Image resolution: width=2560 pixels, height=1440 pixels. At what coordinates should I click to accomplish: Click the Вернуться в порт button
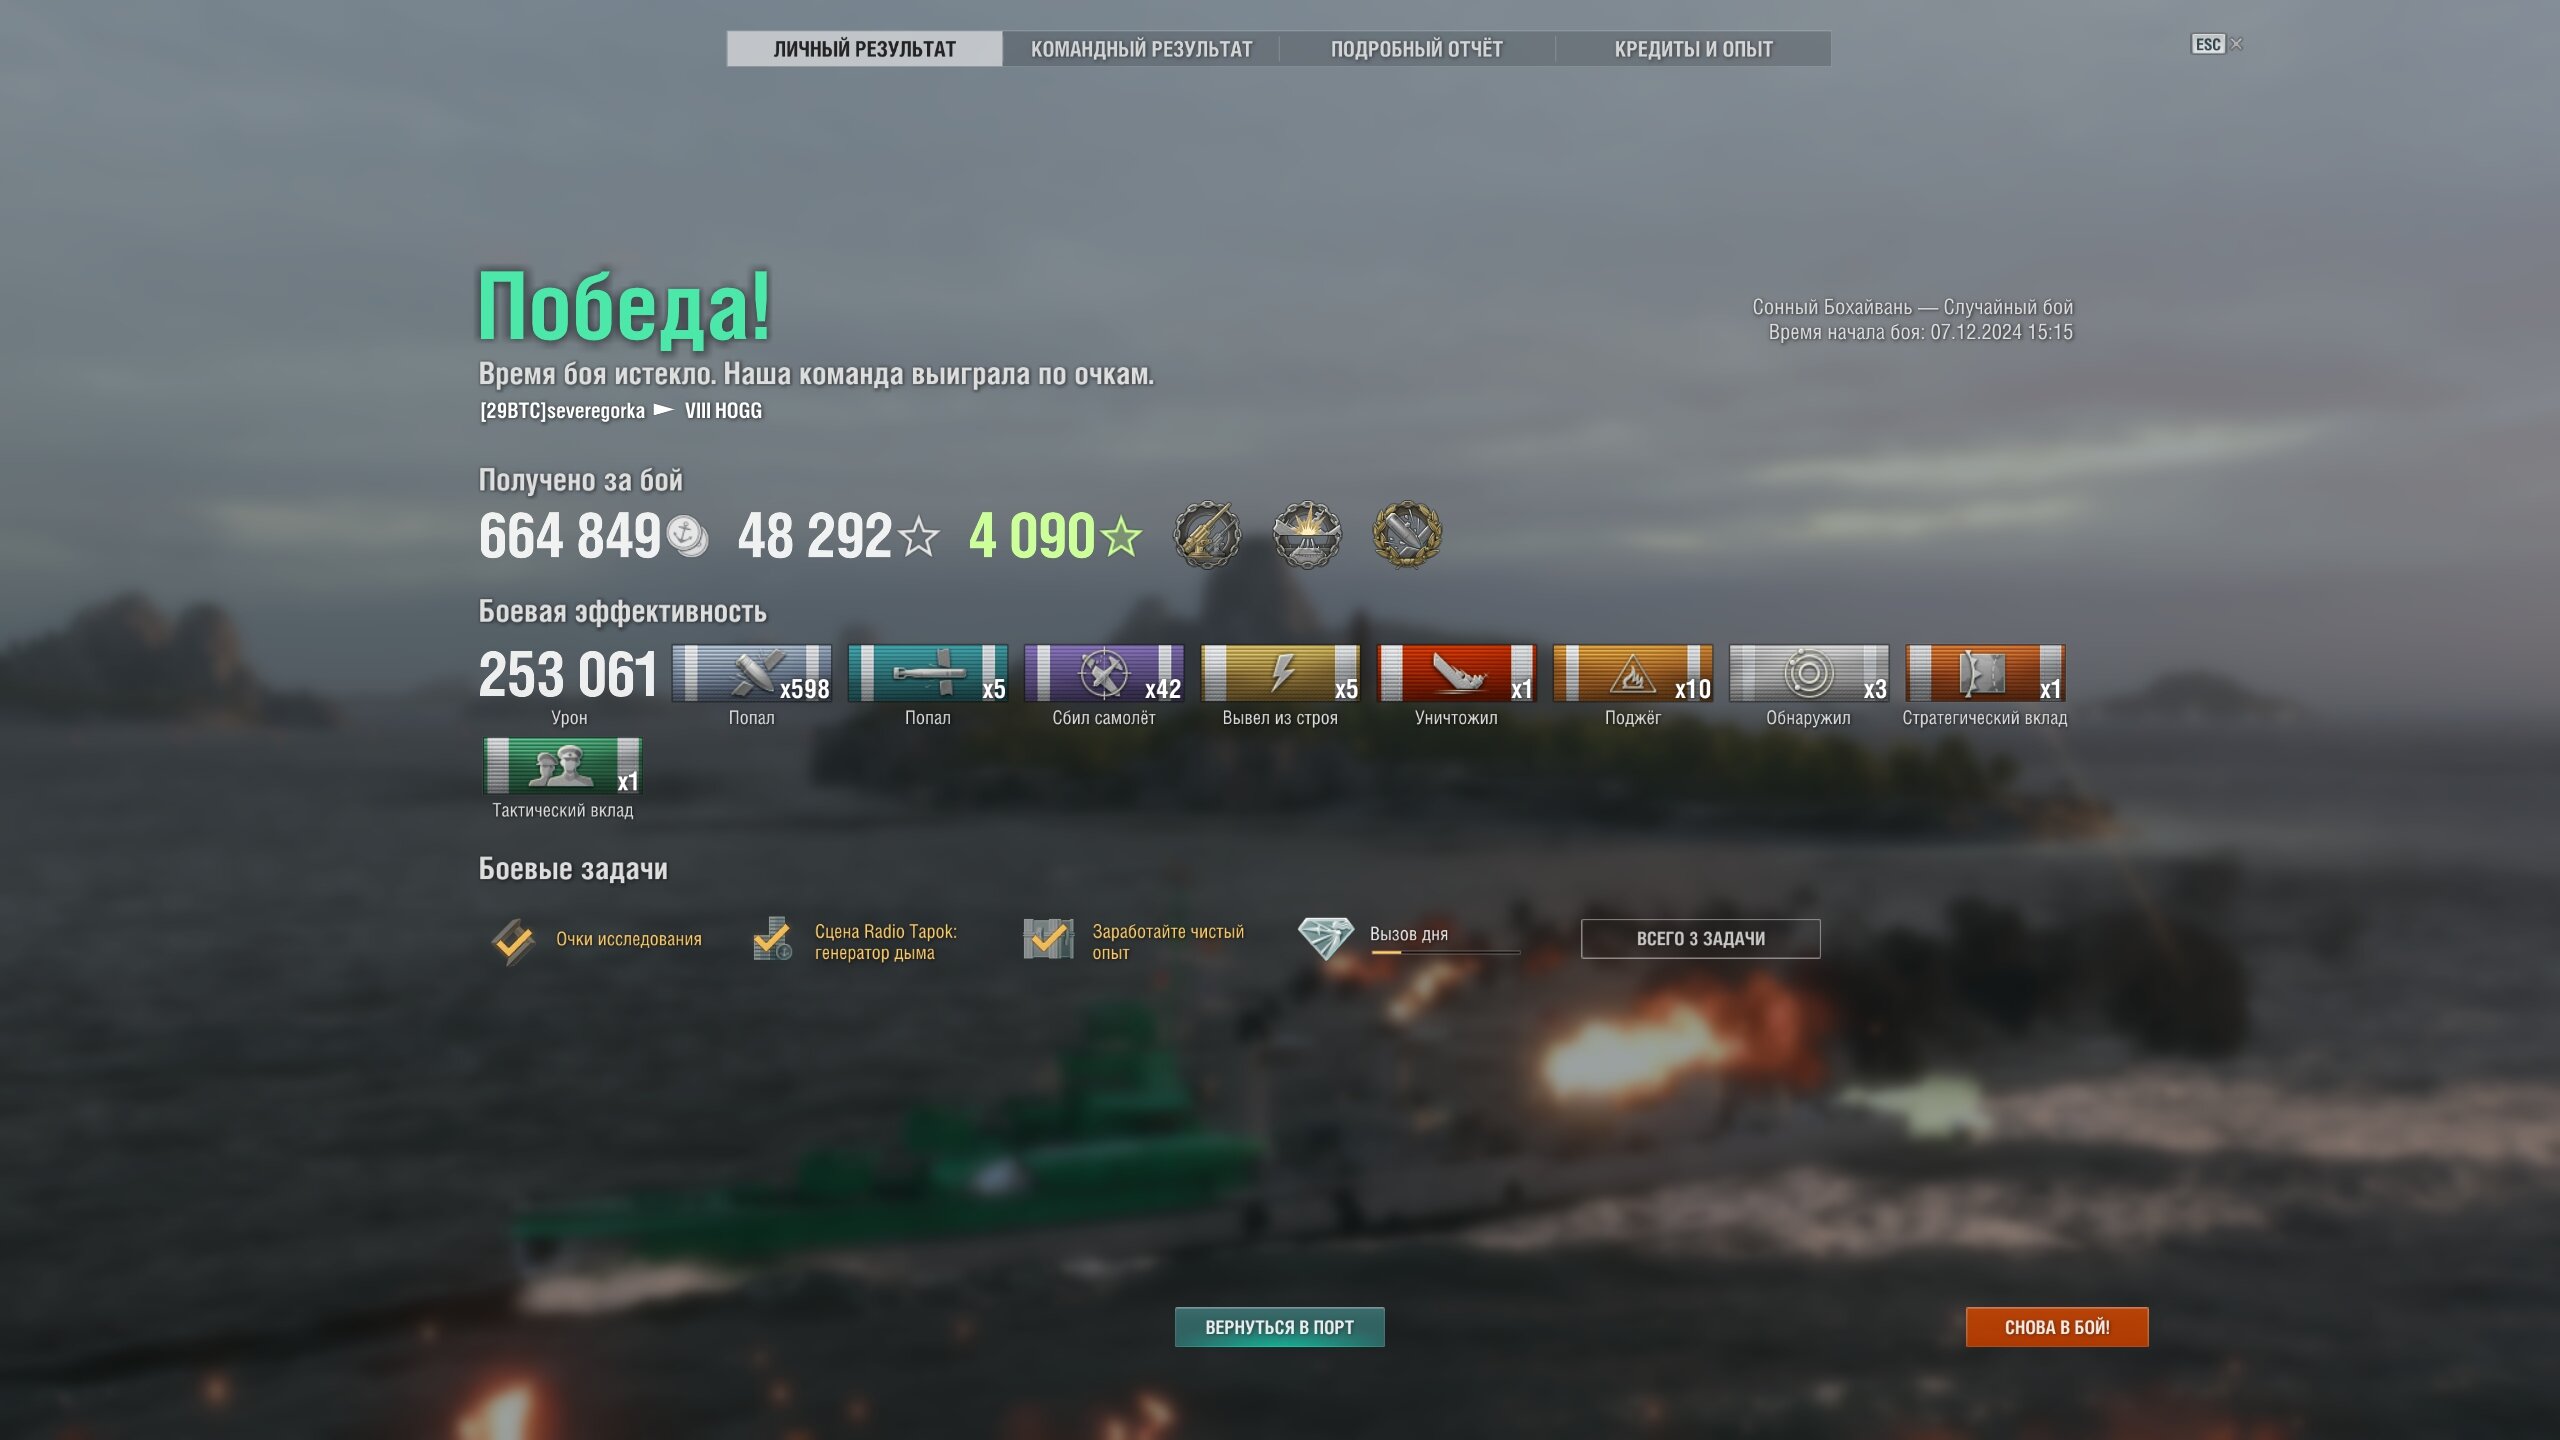1279,1327
